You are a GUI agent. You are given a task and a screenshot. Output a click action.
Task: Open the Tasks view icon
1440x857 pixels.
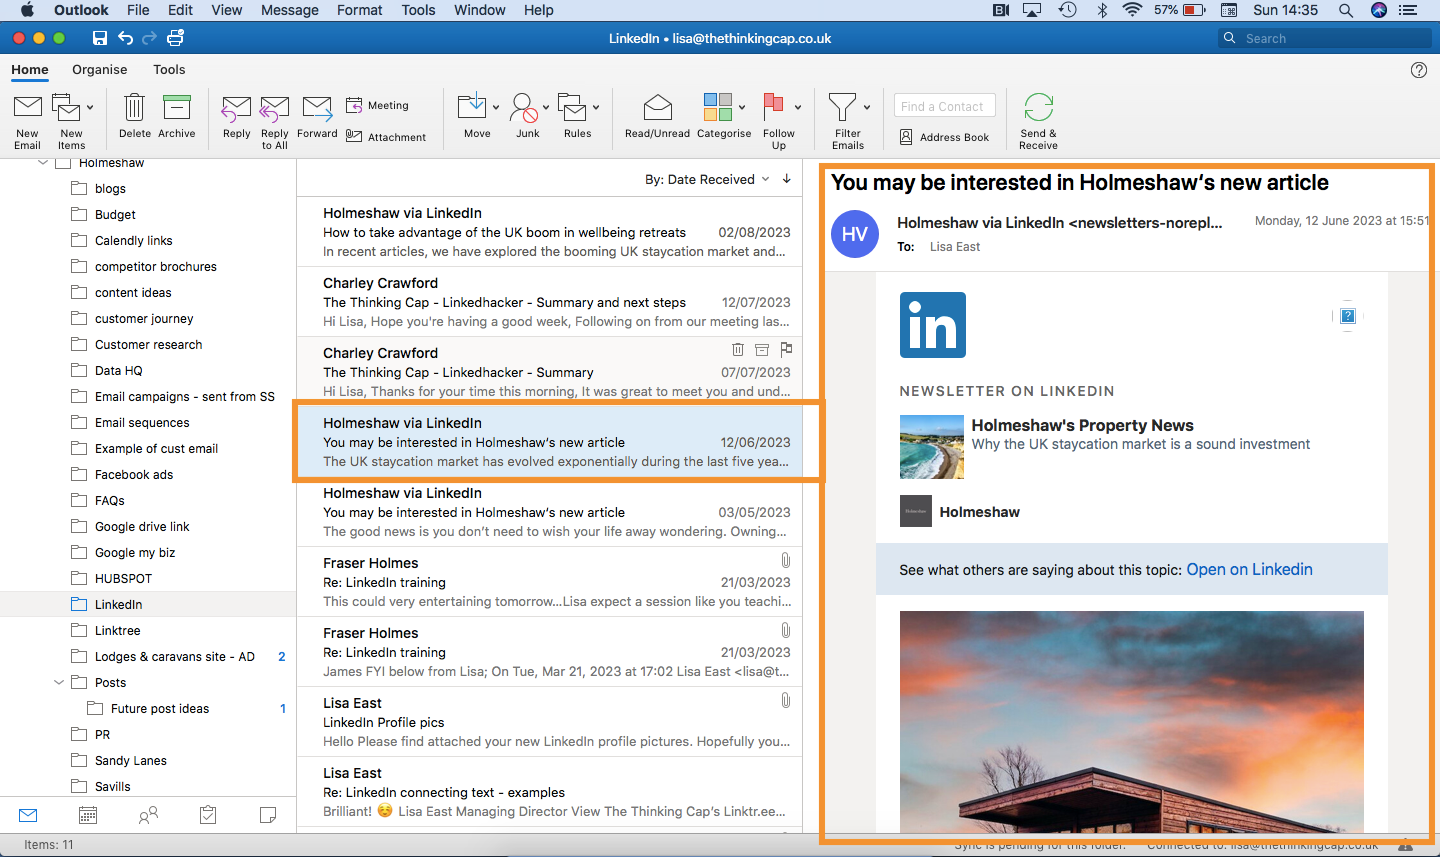[x=208, y=814]
